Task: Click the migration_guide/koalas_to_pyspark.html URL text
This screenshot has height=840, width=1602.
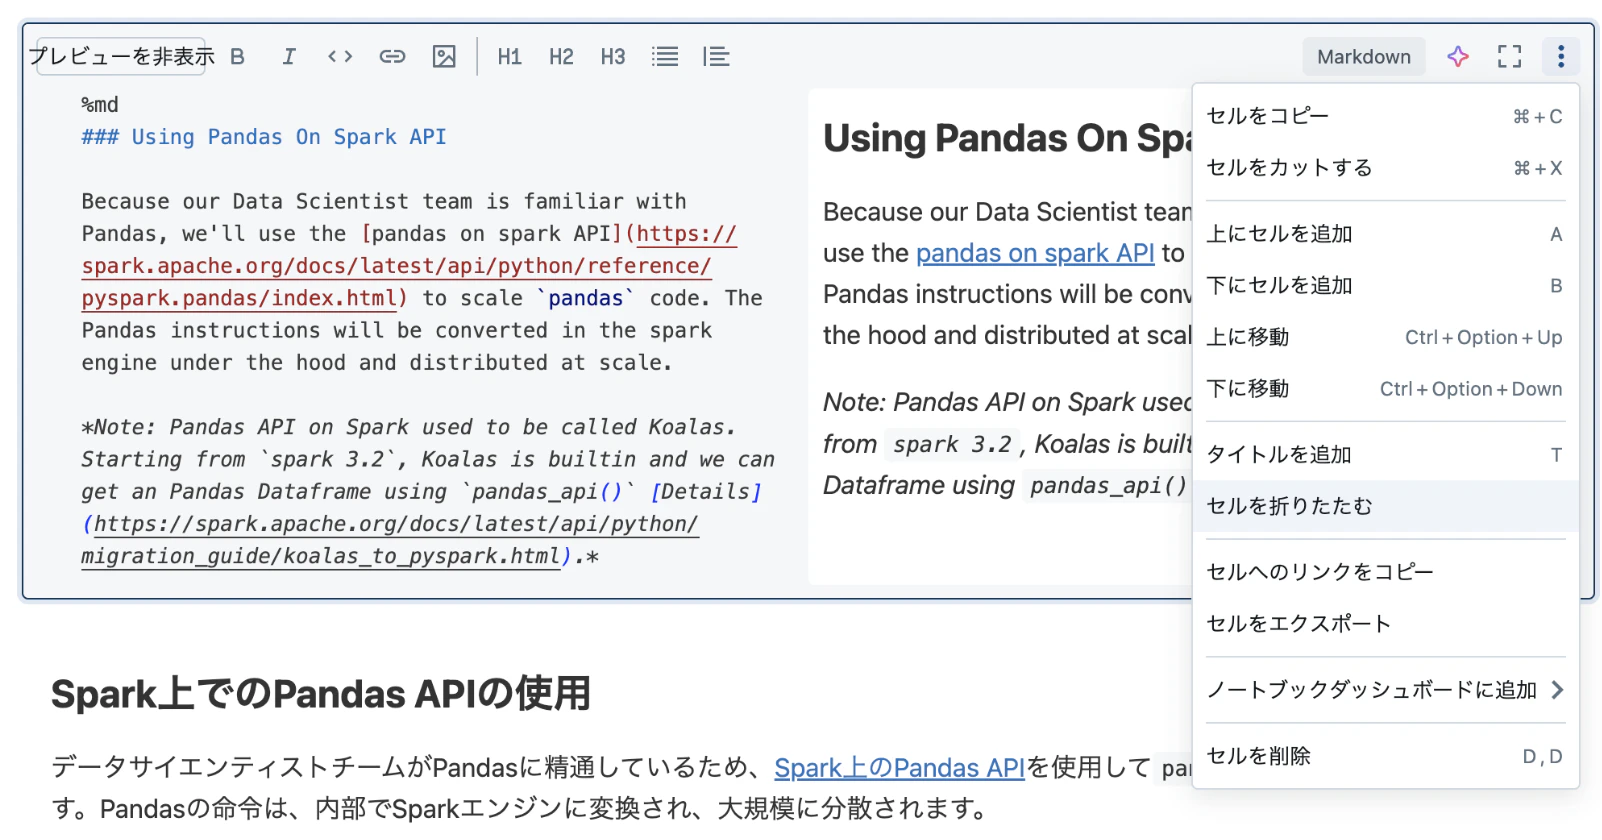Action: point(320,556)
